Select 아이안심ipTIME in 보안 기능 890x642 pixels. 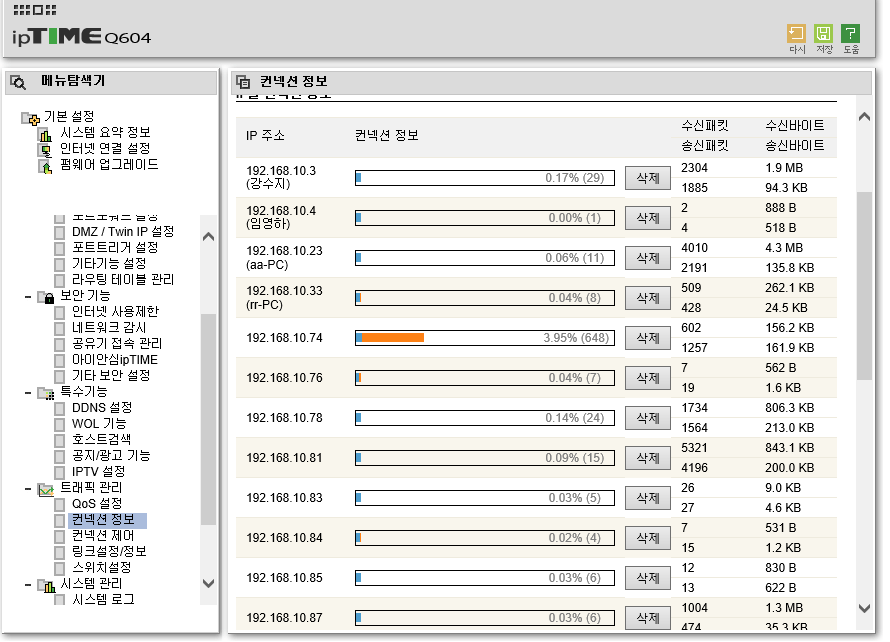coord(115,360)
